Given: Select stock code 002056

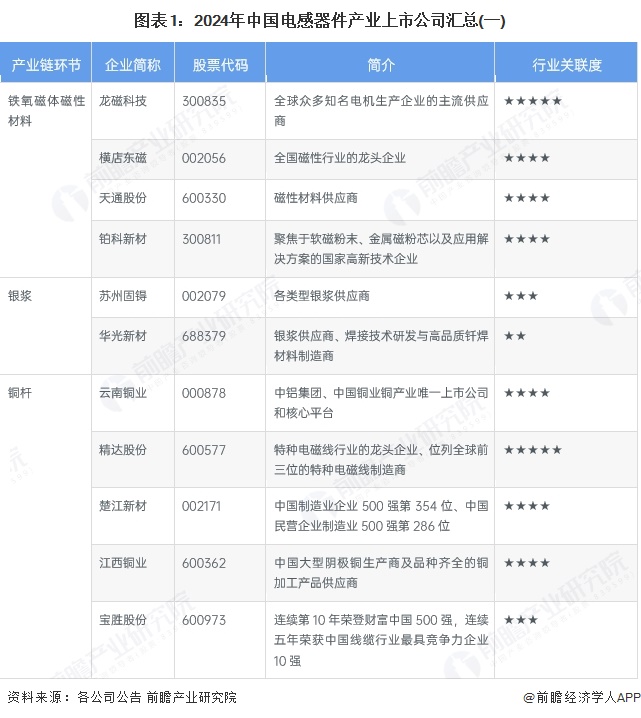Looking at the screenshot, I should point(204,158).
